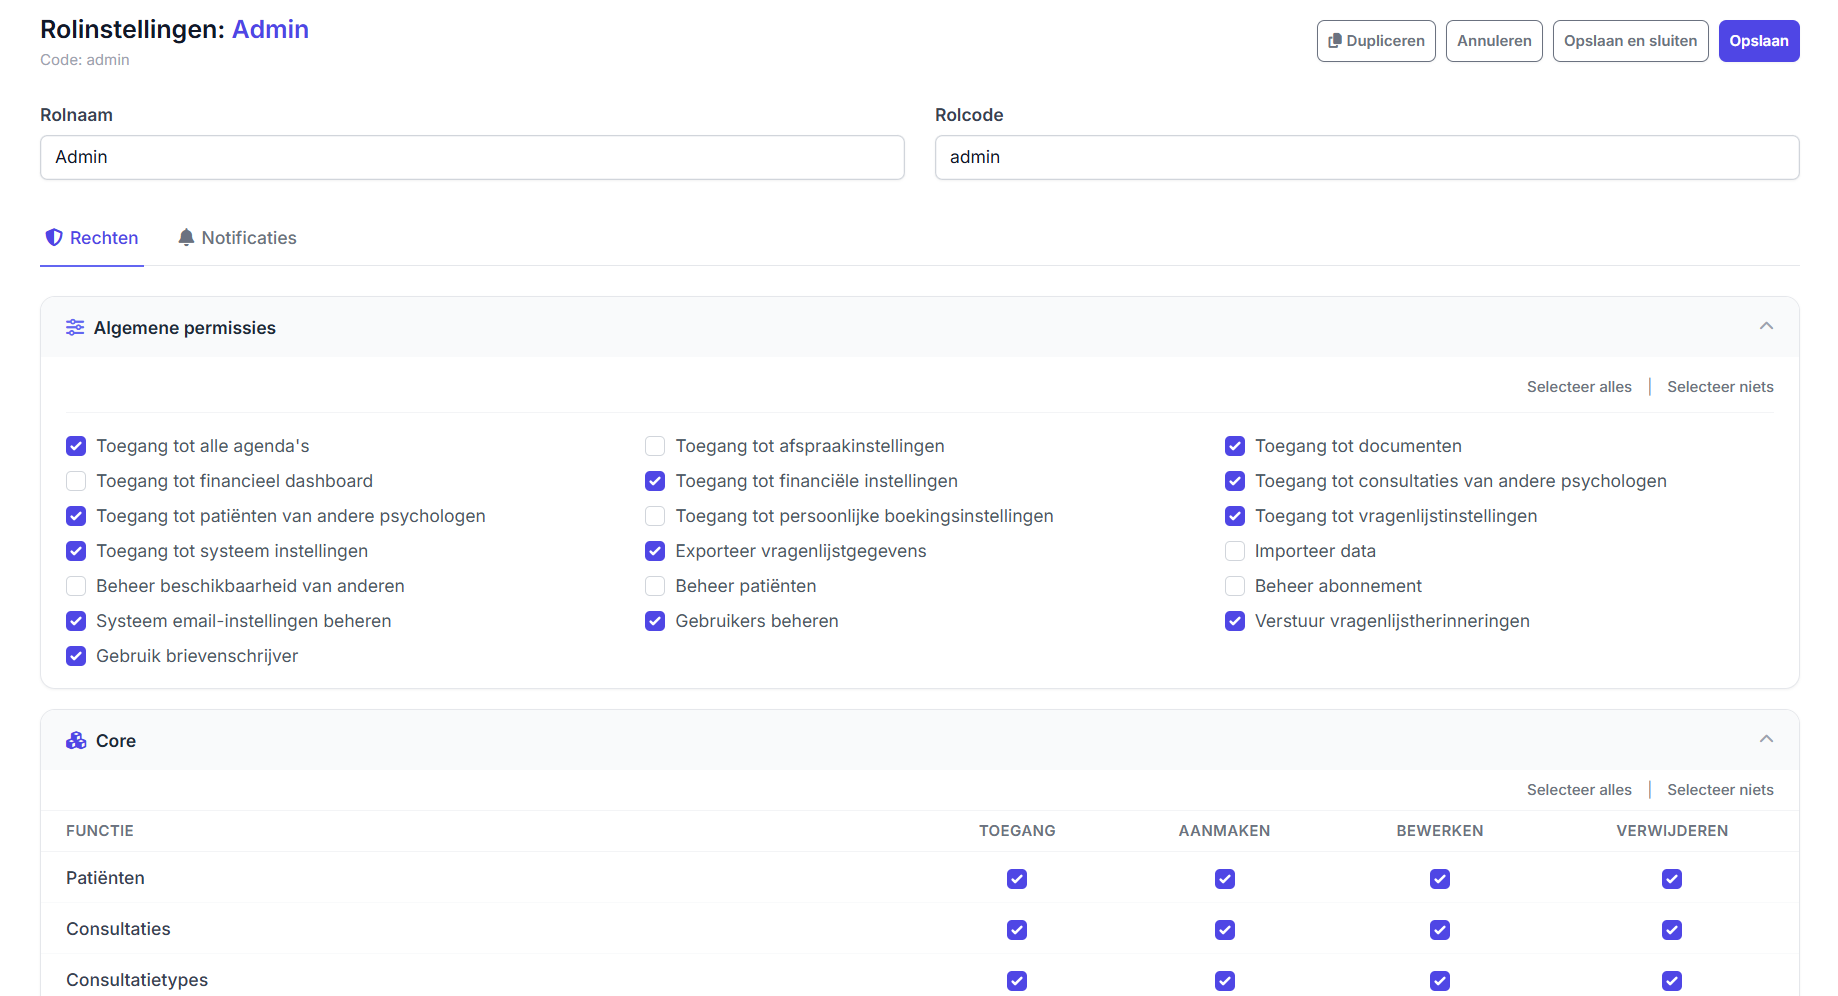Toggle Bewerken checkbox for Consultaties

click(1440, 930)
